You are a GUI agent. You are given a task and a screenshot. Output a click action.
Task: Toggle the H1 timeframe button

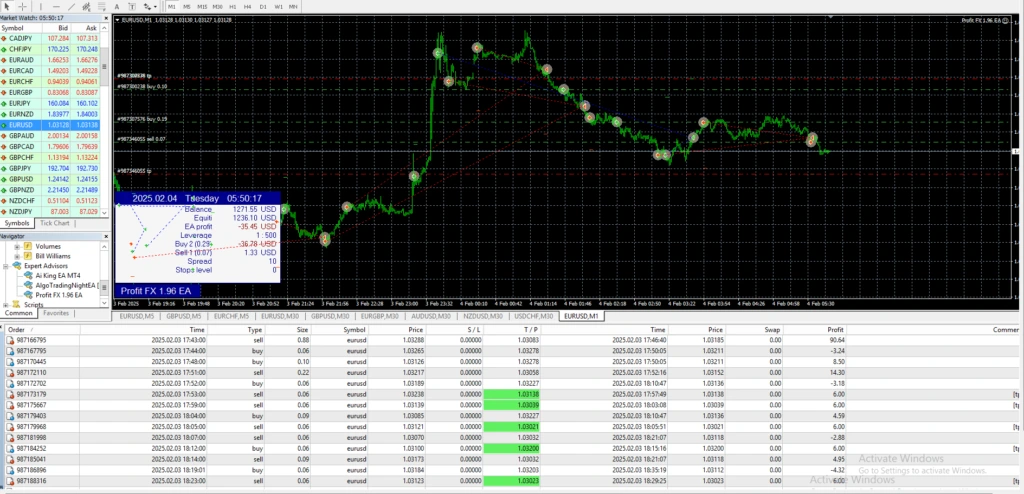[233, 6]
